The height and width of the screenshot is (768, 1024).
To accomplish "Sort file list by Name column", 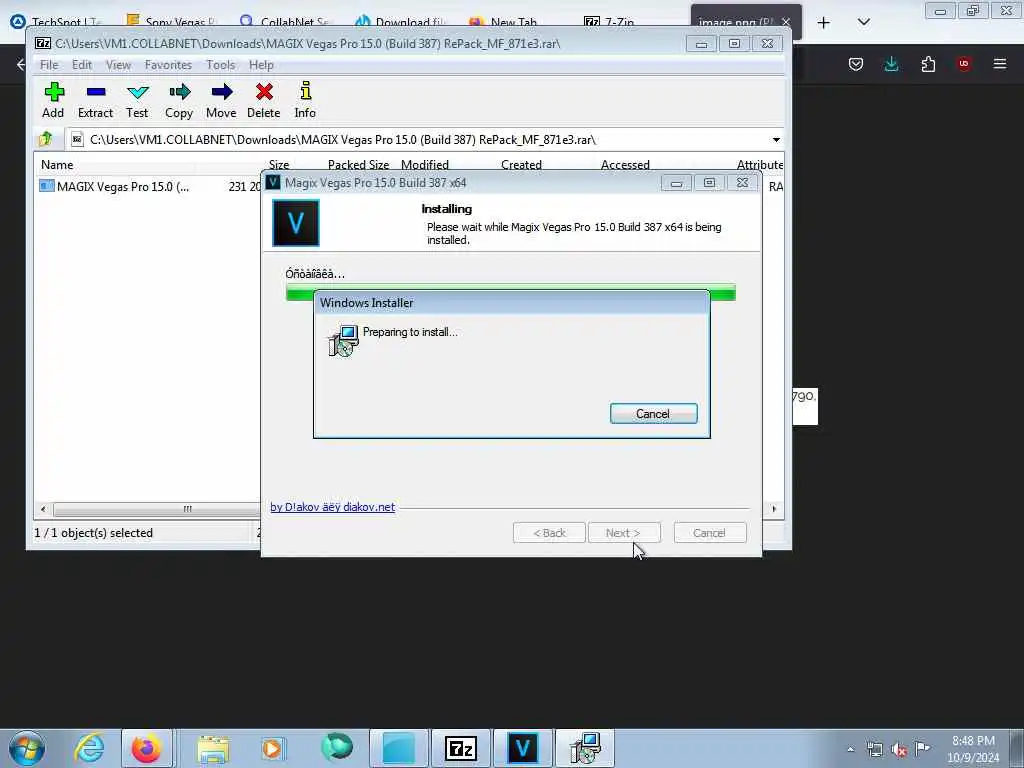I will click(57, 165).
